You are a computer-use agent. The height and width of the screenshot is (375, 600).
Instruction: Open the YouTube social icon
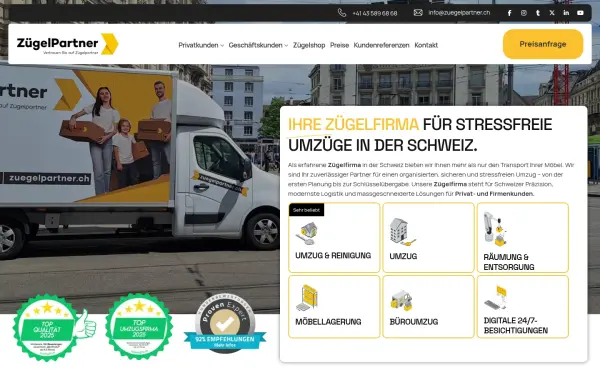click(580, 13)
